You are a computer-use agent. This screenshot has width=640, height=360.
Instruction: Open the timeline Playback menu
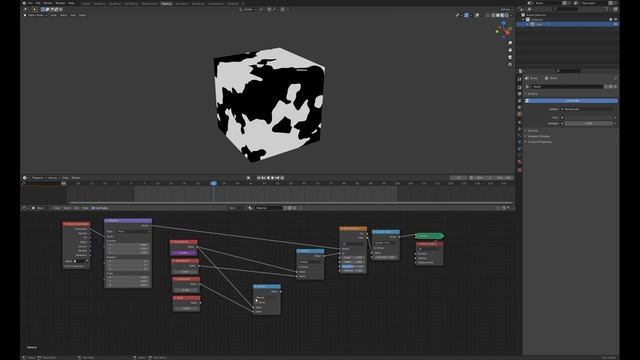tap(39, 178)
